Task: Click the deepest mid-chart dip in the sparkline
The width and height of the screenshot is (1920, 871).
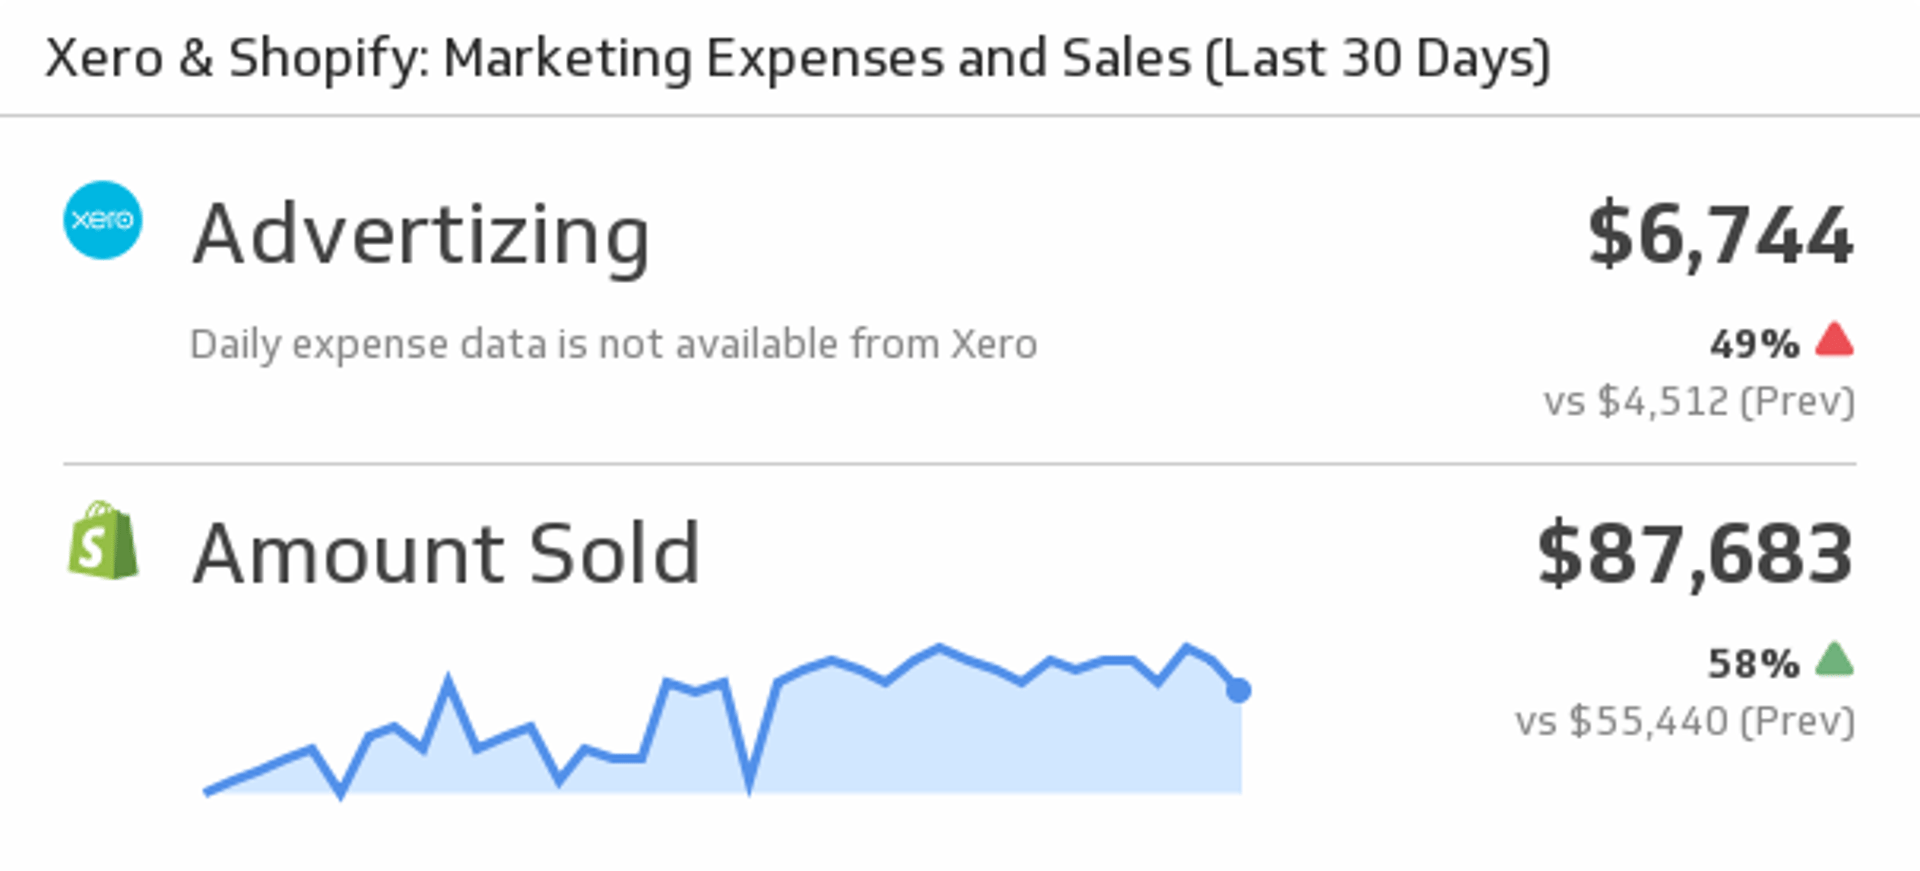Action: click(x=749, y=785)
